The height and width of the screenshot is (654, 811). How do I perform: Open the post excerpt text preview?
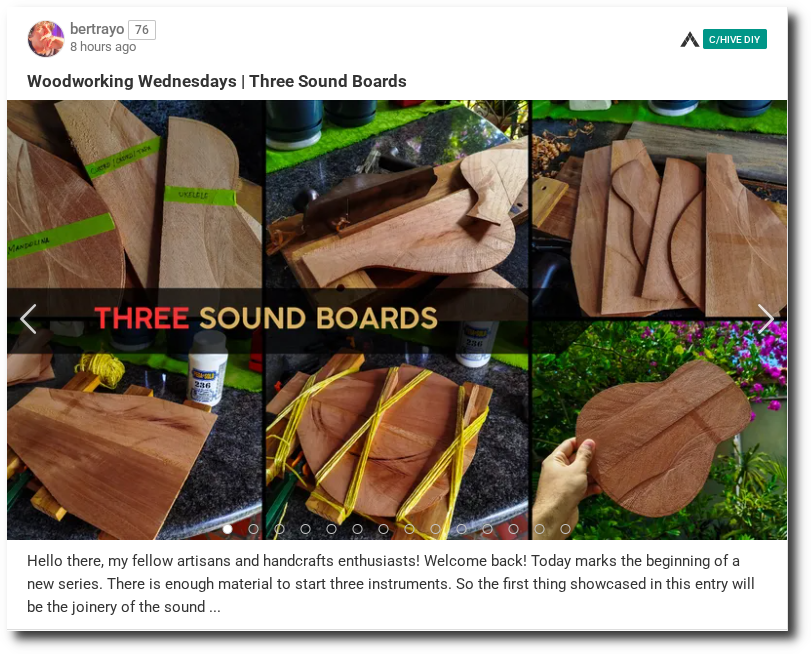[391, 584]
